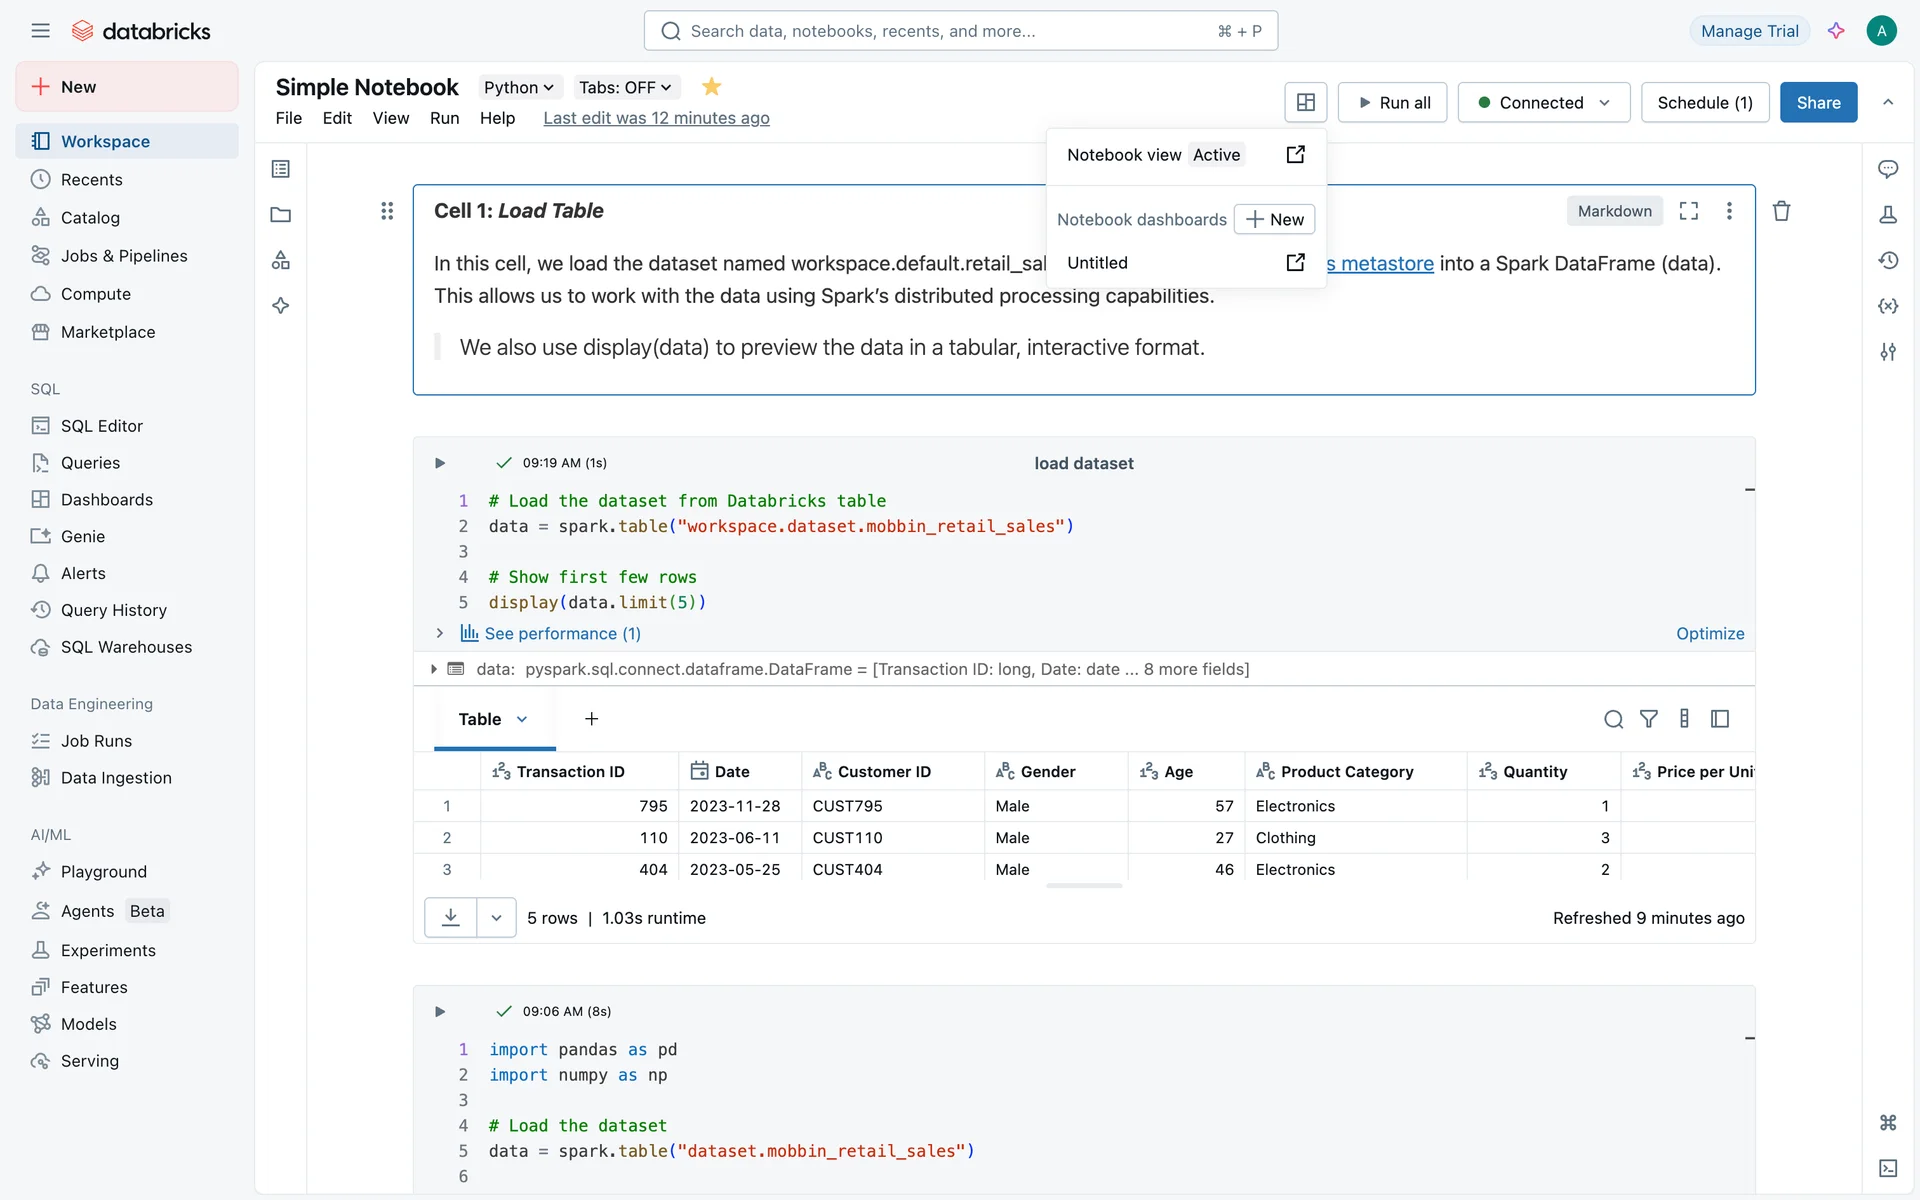Screen dimensions: 1920x1200
Task: Click the filter icon in the results table toolbar
Action: point(1648,719)
